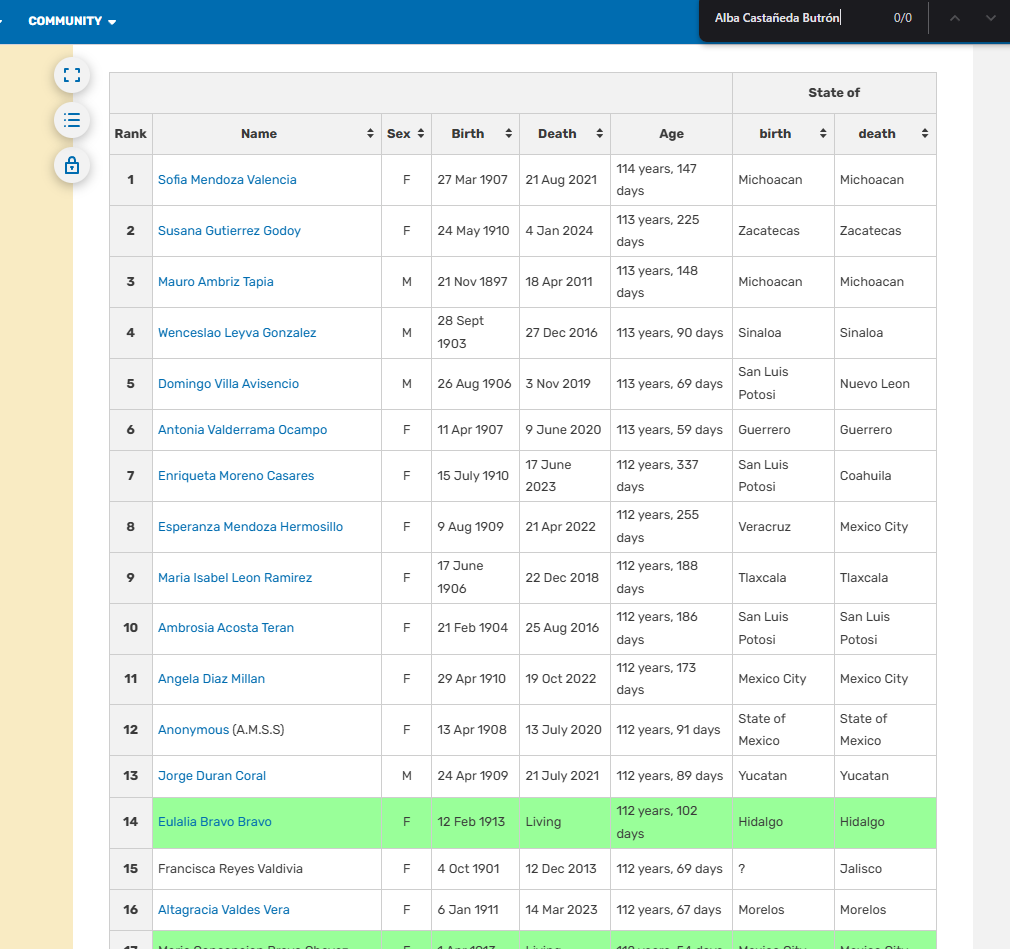
Task: Open Domingo Villa Avisencio link
Action: 229,383
